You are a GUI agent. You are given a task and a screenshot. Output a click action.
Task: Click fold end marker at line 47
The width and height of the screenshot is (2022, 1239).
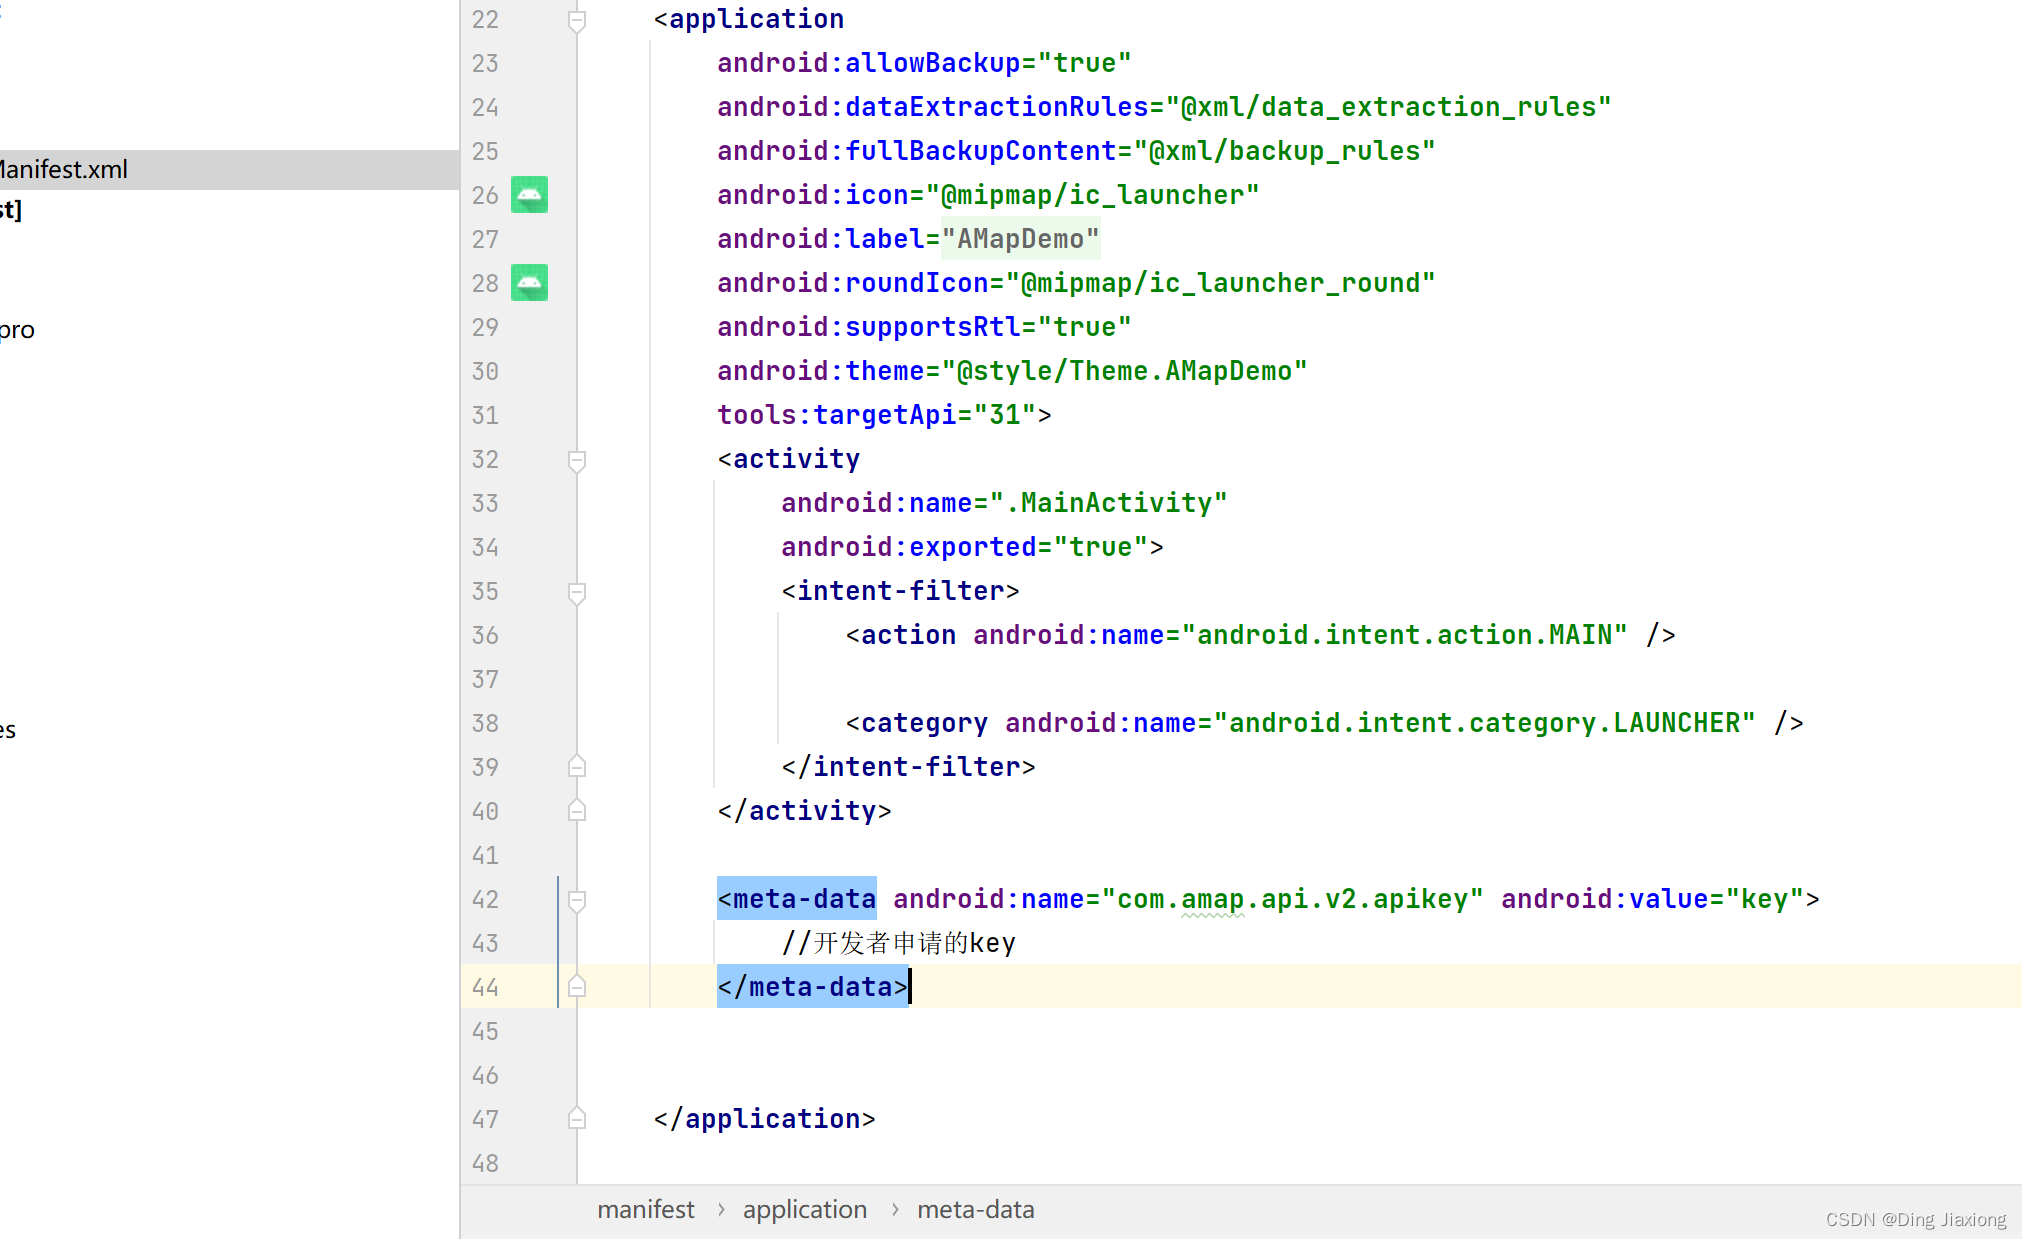tap(577, 1118)
